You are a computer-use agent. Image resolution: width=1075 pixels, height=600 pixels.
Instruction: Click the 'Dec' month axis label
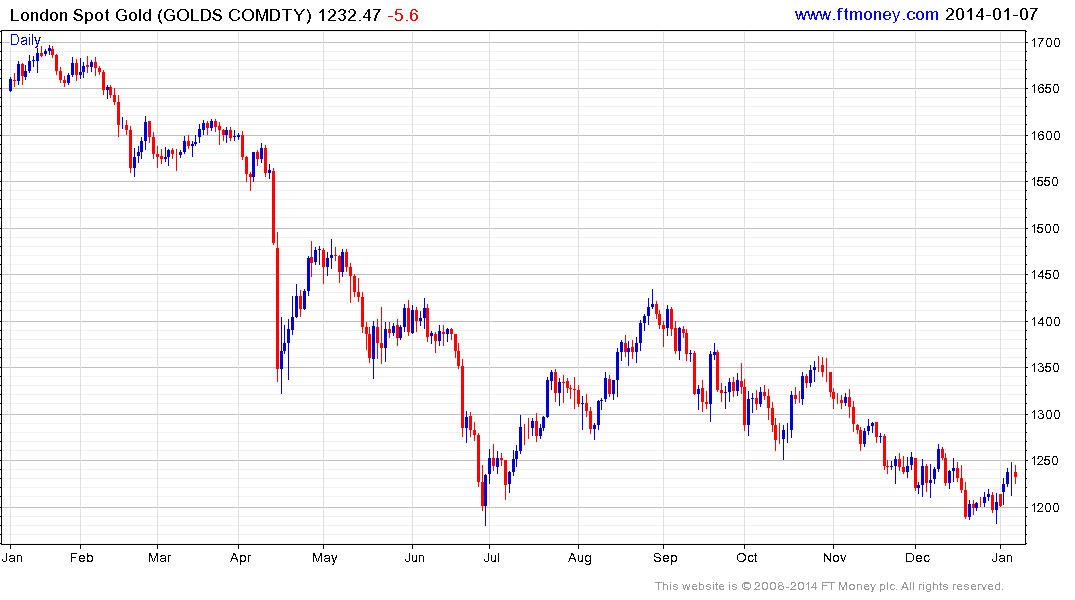917,557
